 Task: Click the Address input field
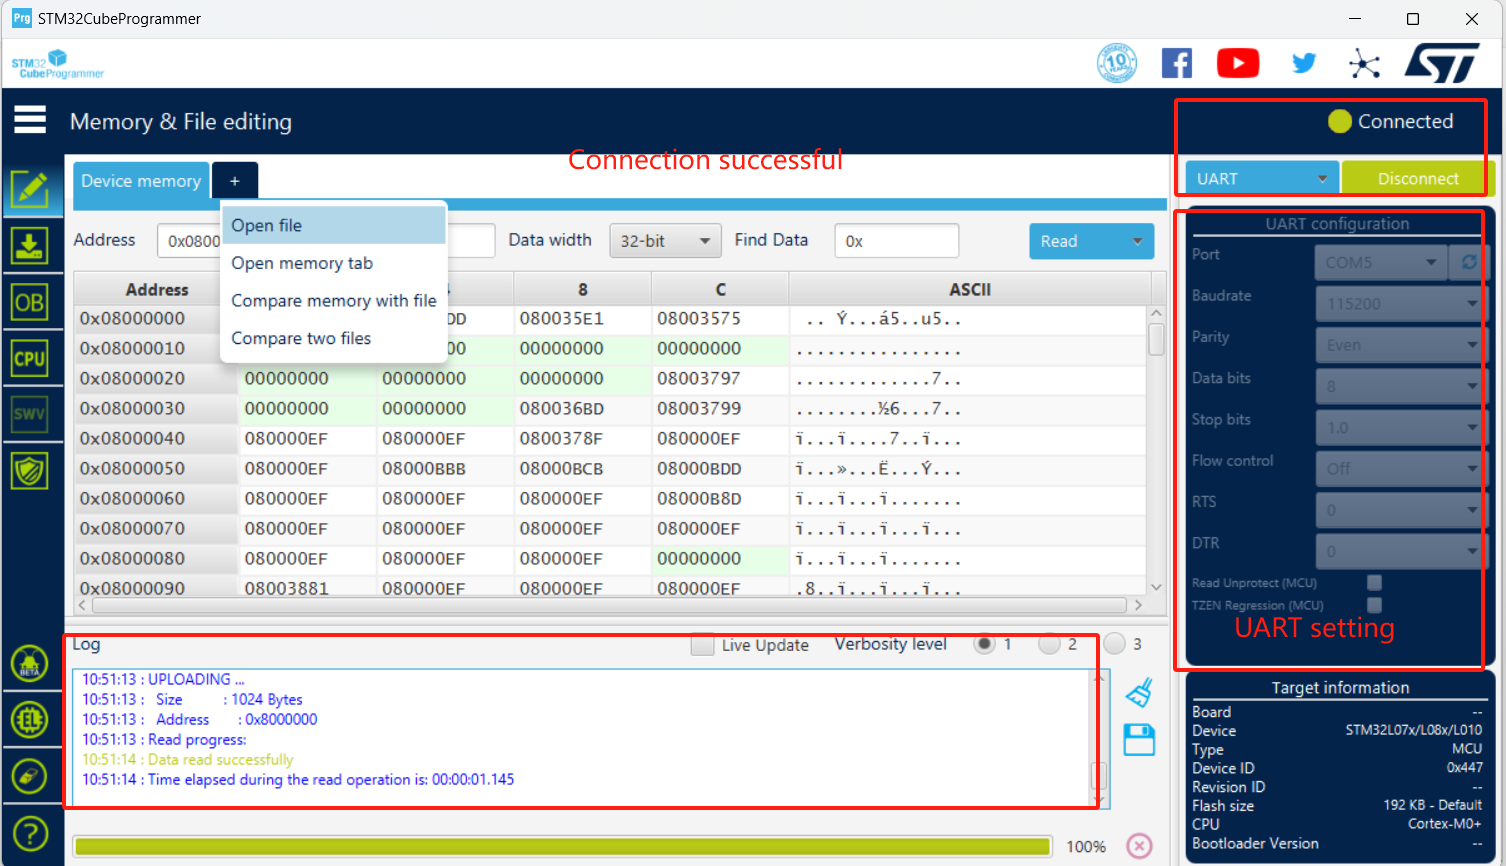(189, 241)
